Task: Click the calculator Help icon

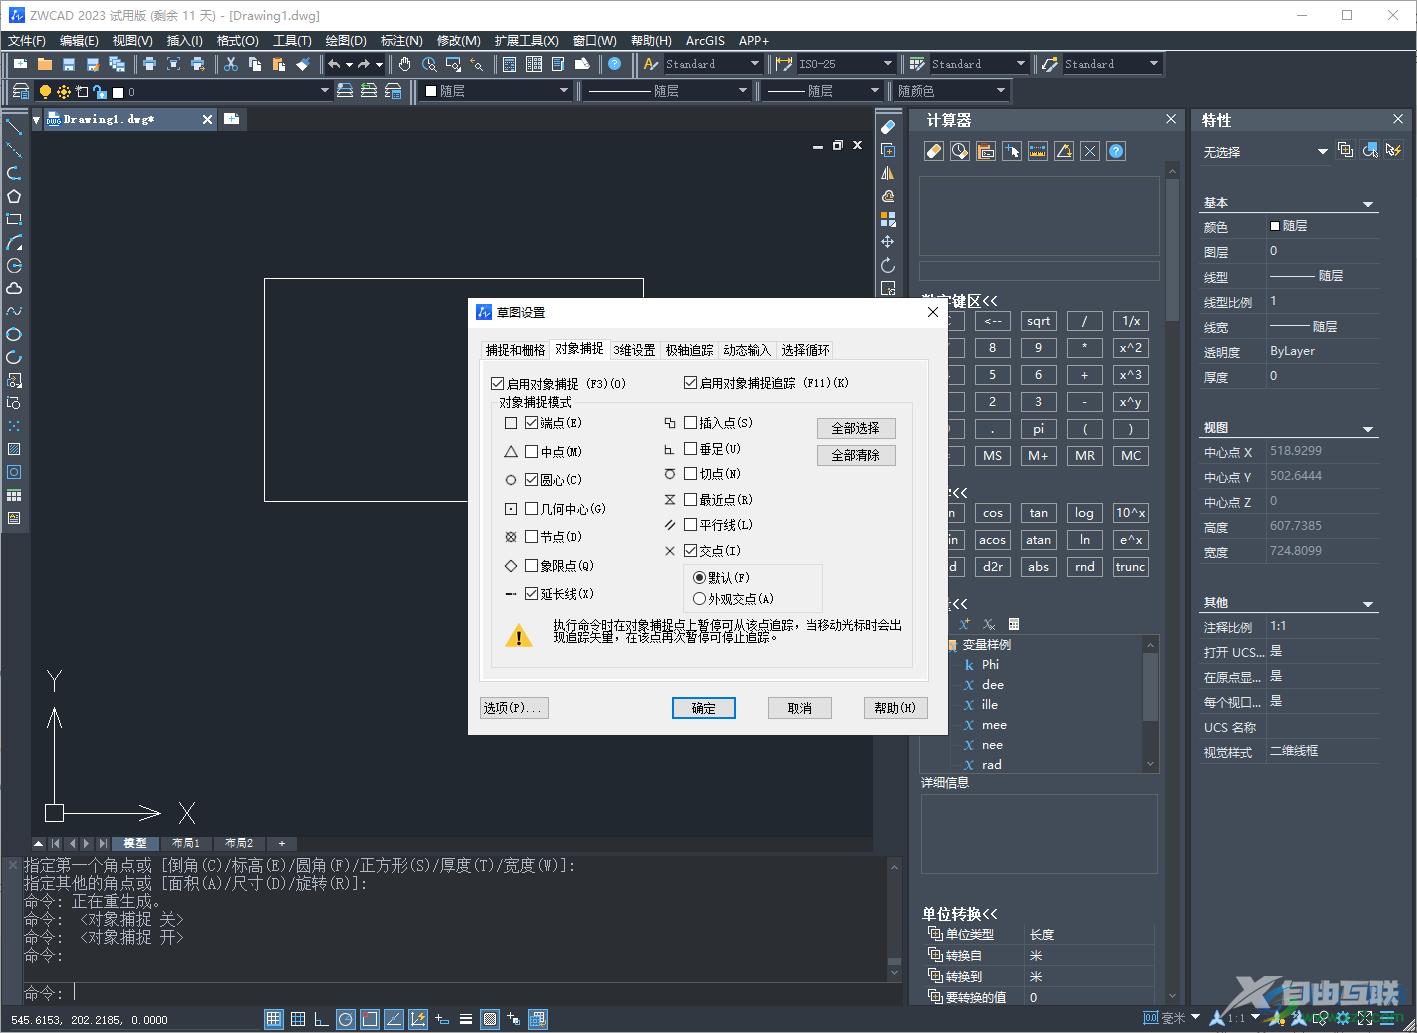Action: 1116,151
